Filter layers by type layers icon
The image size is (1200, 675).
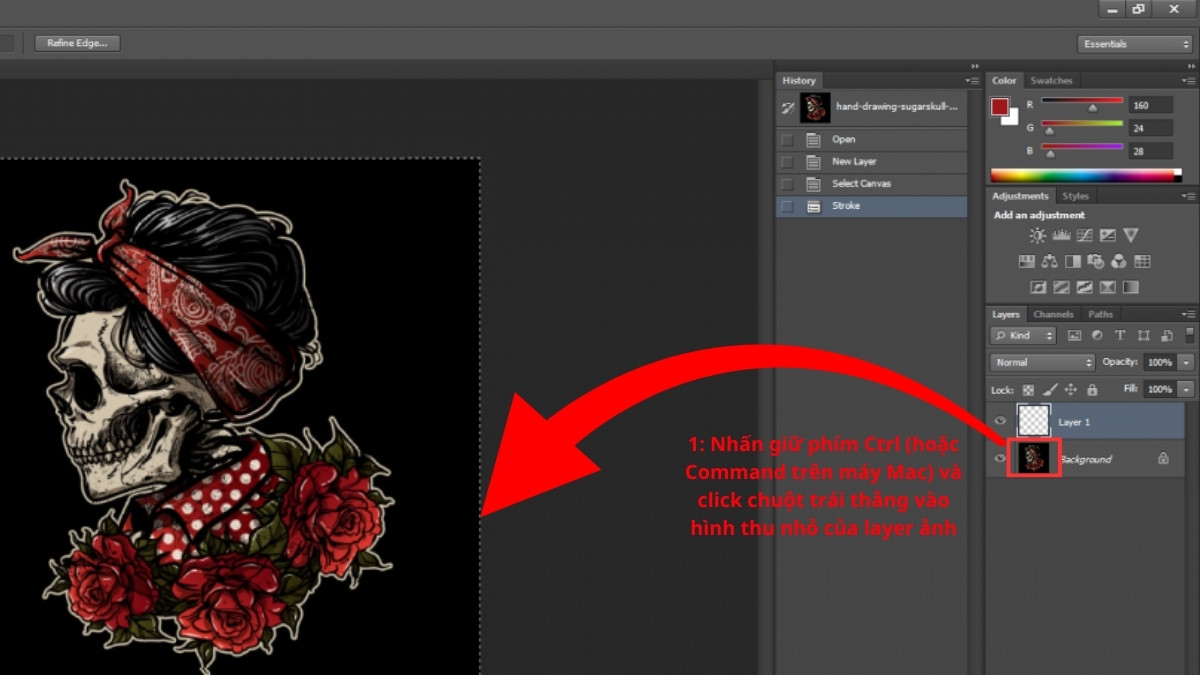[x=1119, y=336]
